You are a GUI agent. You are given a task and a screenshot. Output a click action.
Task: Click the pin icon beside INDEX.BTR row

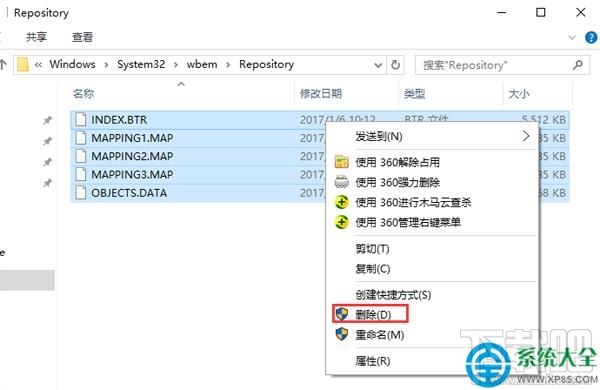point(47,121)
